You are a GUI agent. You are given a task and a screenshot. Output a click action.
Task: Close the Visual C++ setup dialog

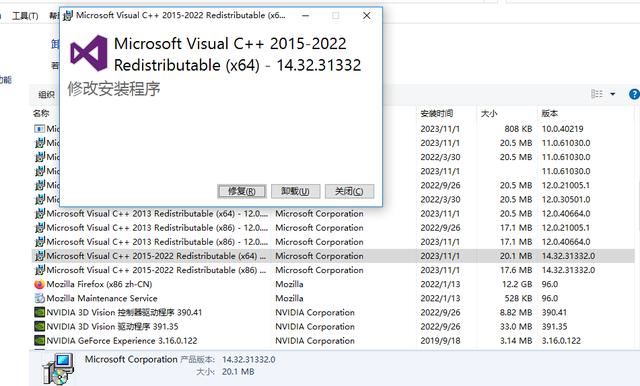click(367, 16)
